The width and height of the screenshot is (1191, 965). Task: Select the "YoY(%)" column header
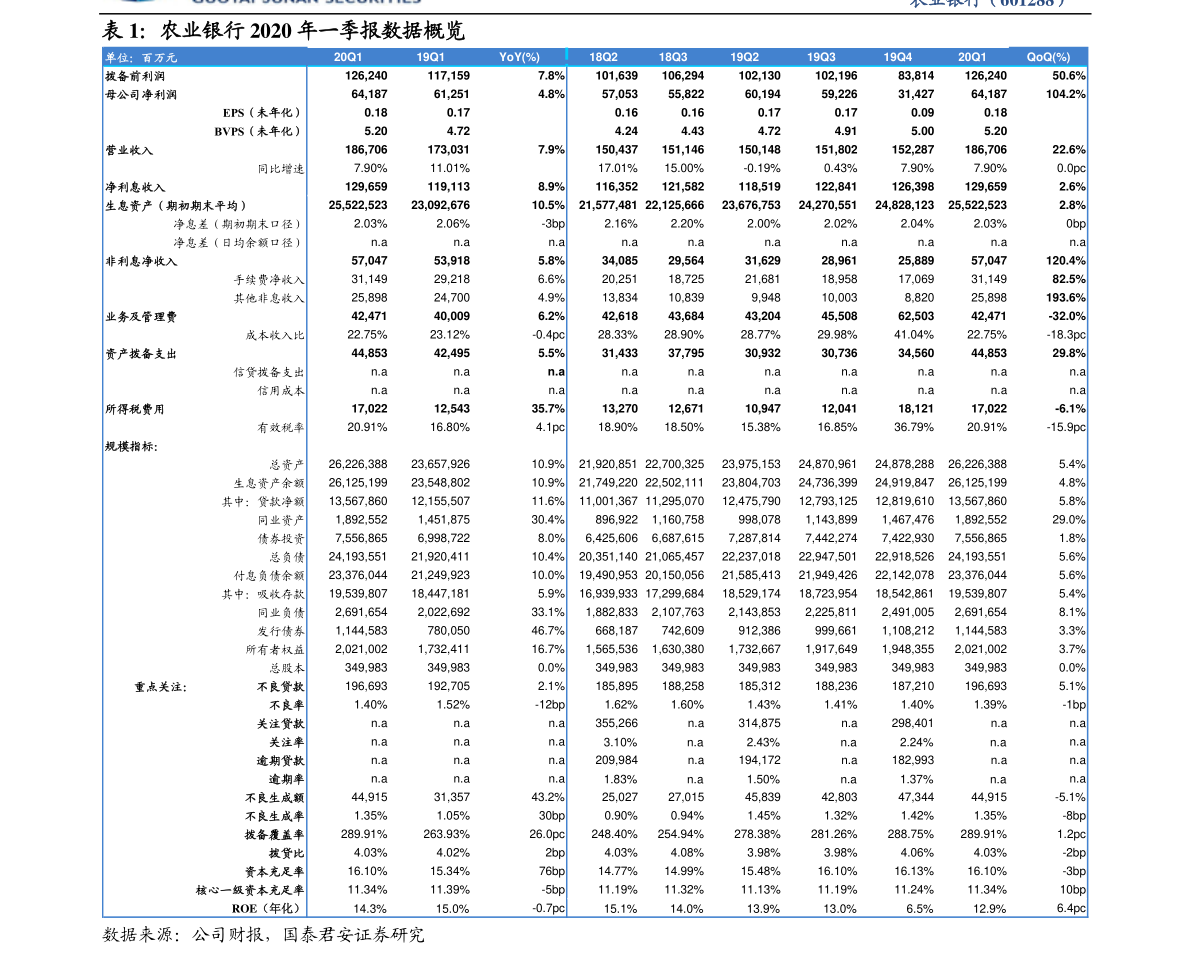[x=520, y=57]
